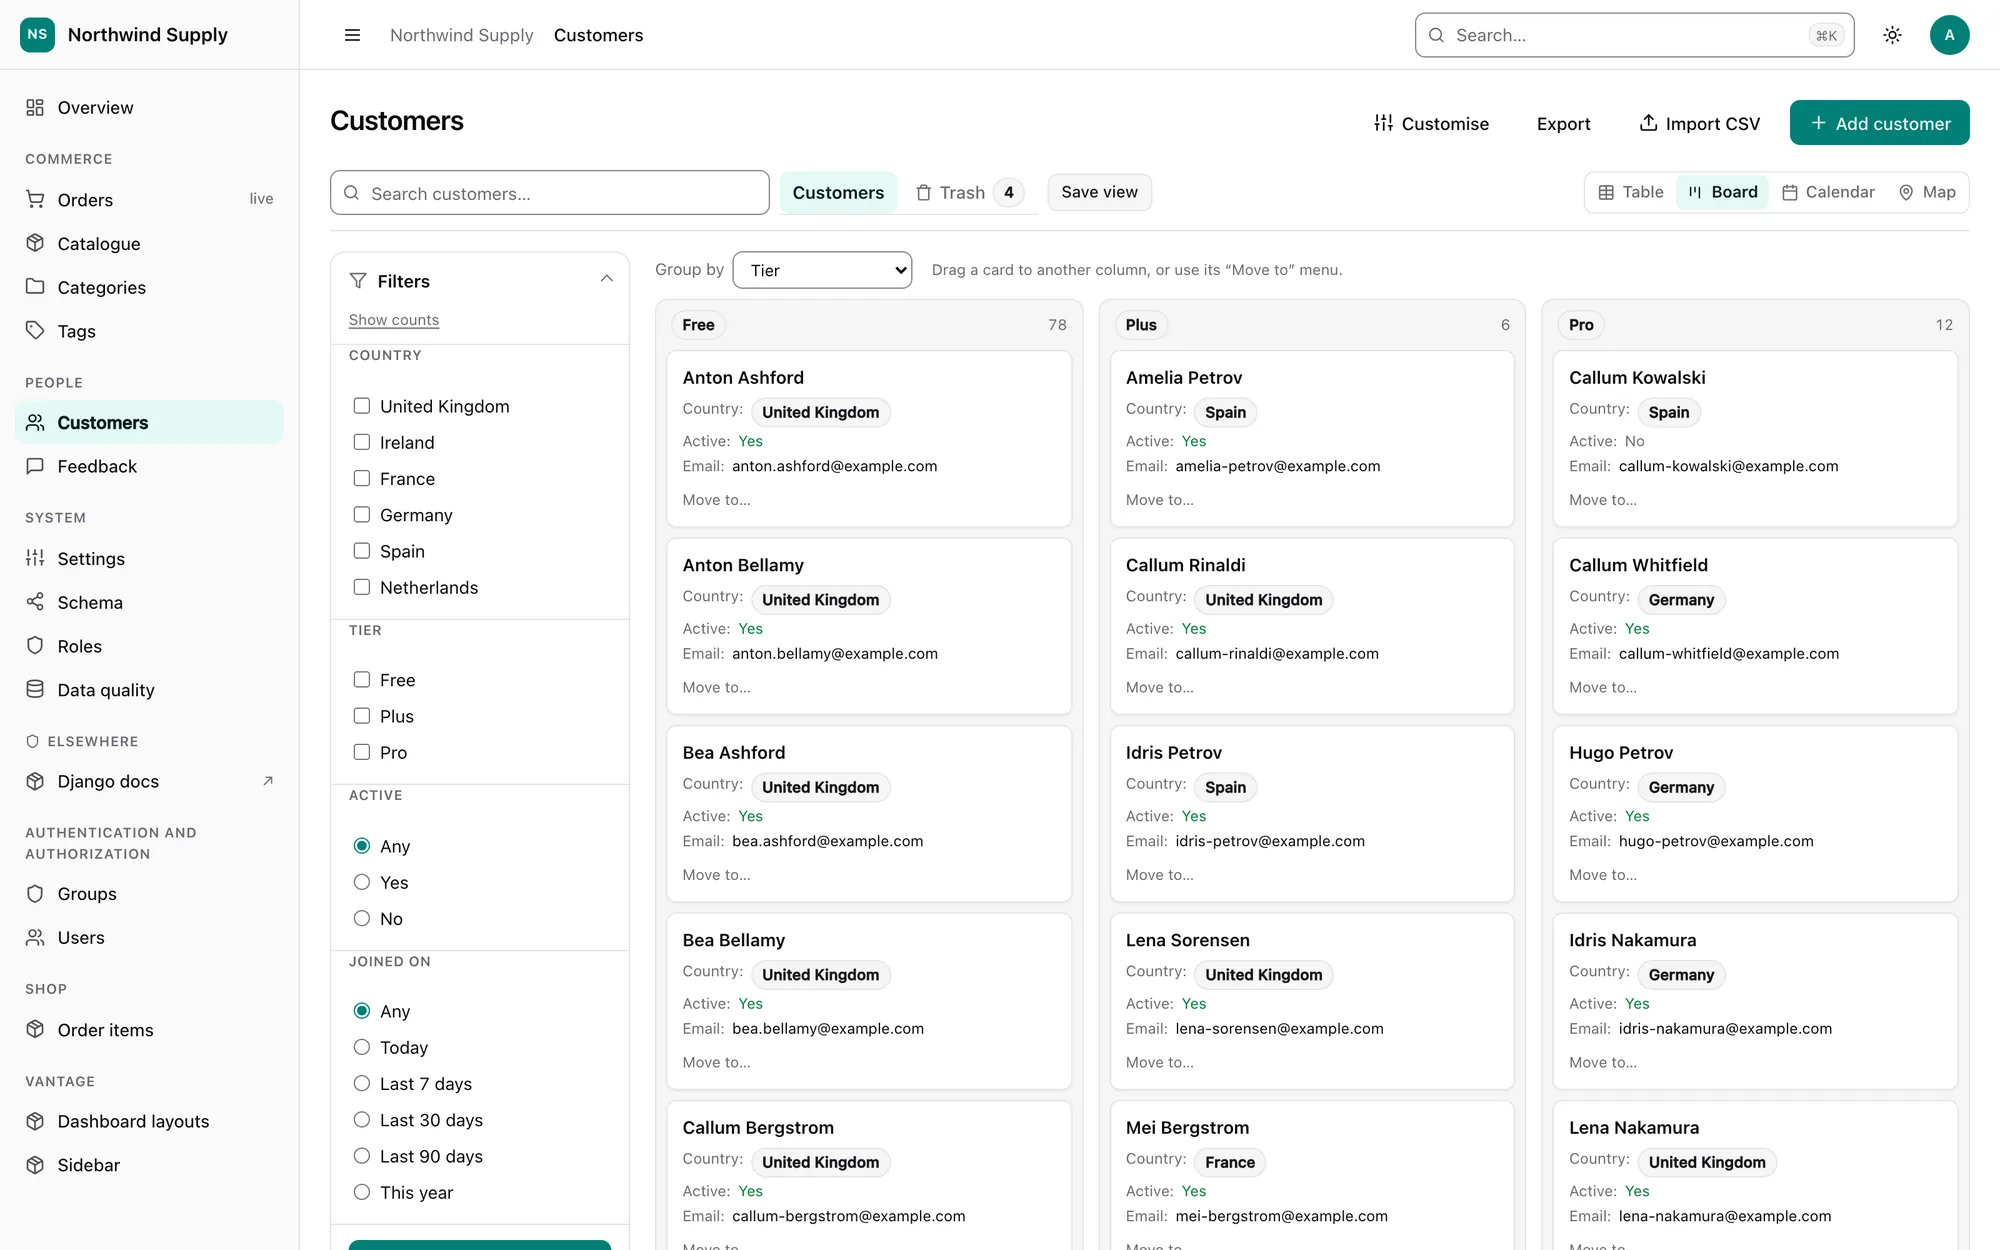This screenshot has height=1250, width=2000.
Task: Open the external Django docs link
Action: 149,781
